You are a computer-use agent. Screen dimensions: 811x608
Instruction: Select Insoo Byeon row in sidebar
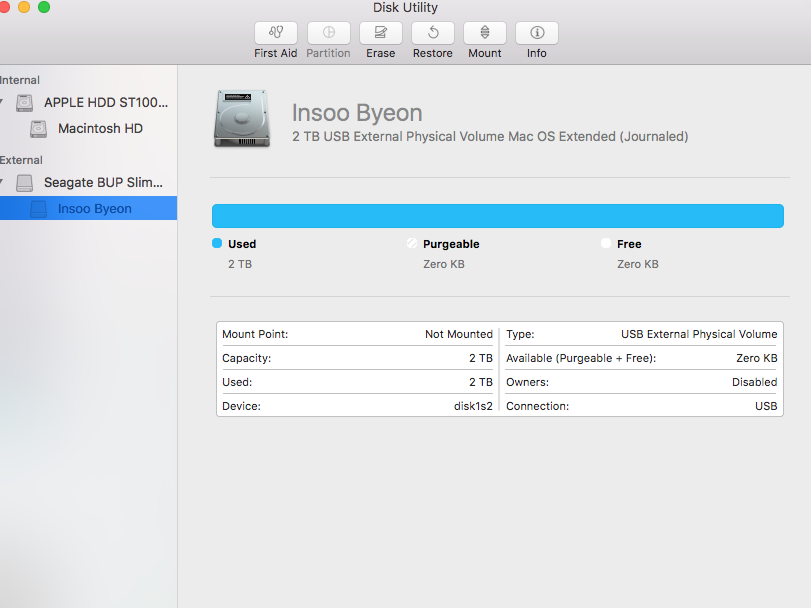click(88, 208)
